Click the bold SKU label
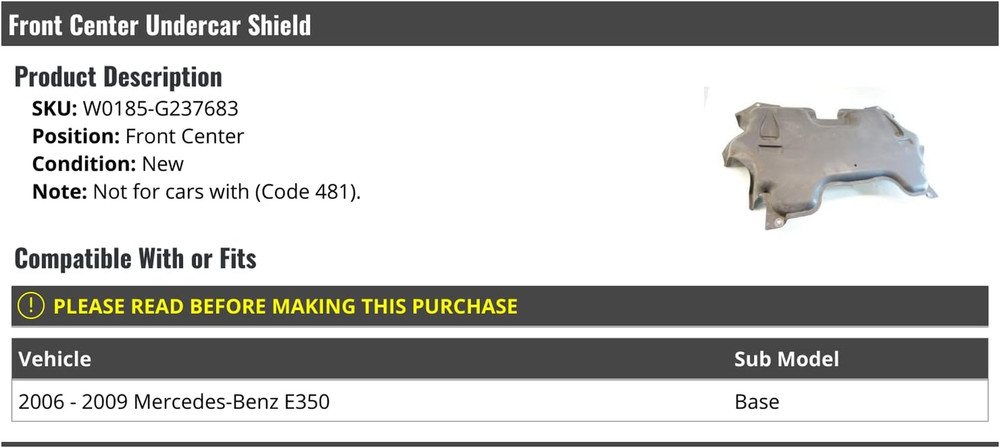The height and width of the screenshot is (448, 1000). pos(54,108)
